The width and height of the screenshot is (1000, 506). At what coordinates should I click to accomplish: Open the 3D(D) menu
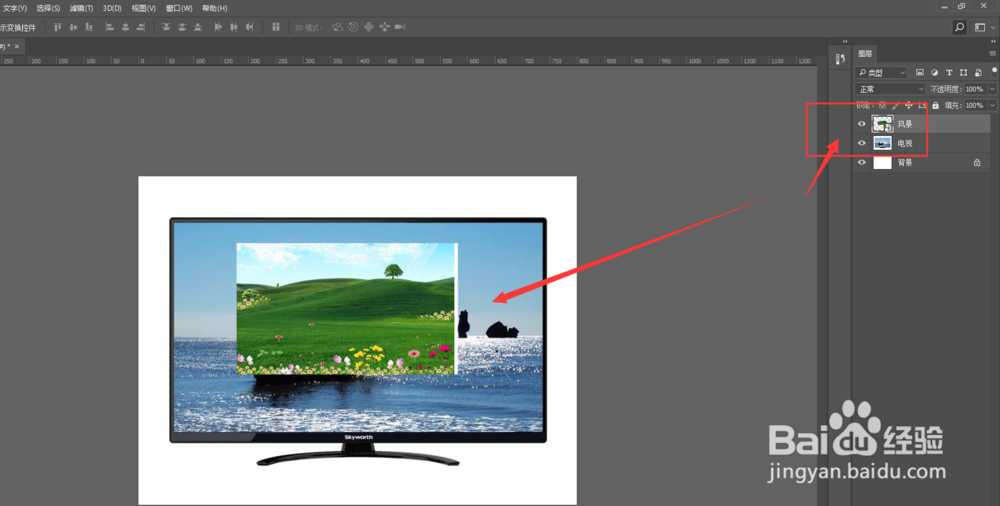[x=112, y=8]
